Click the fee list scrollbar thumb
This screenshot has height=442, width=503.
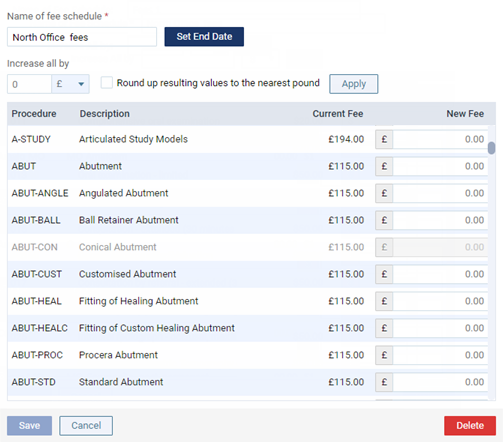[x=491, y=148]
